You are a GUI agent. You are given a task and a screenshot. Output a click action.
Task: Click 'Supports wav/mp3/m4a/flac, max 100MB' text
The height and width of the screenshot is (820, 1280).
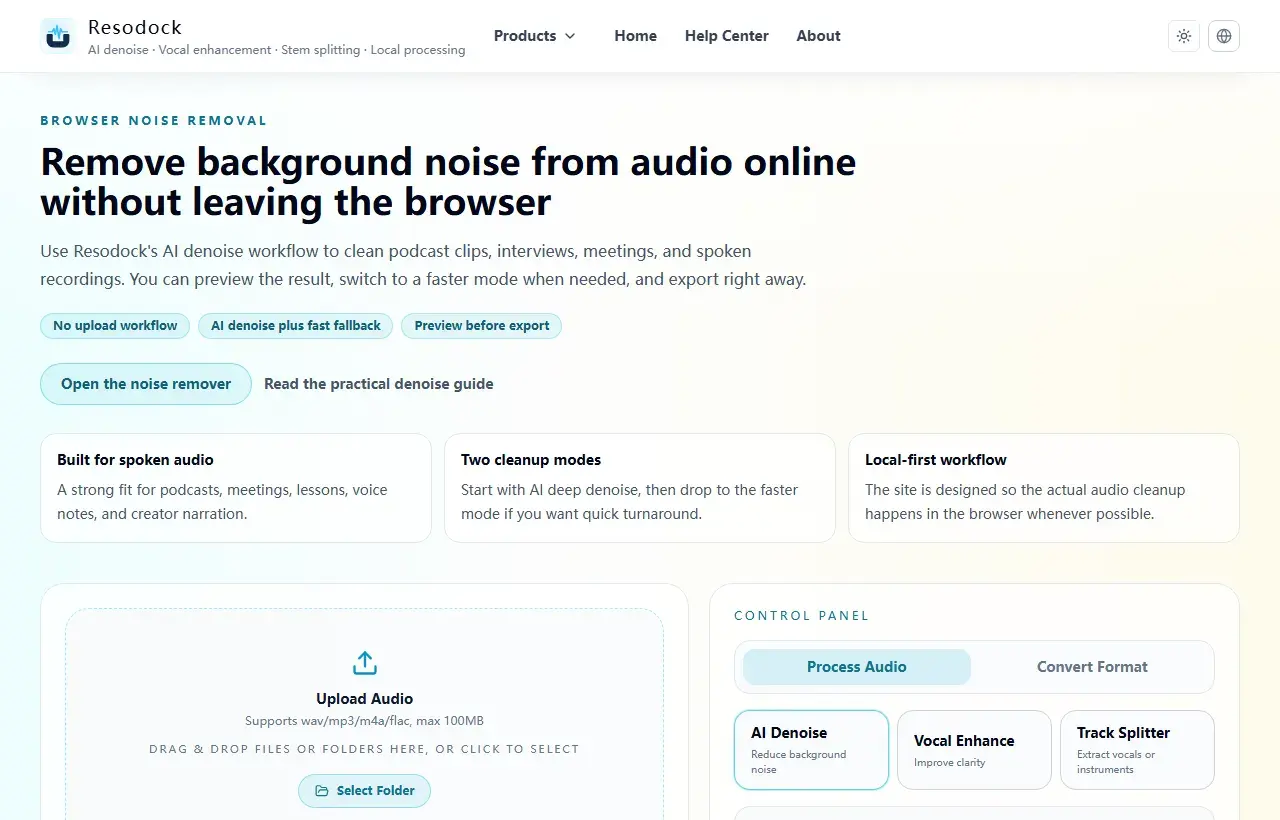(364, 721)
